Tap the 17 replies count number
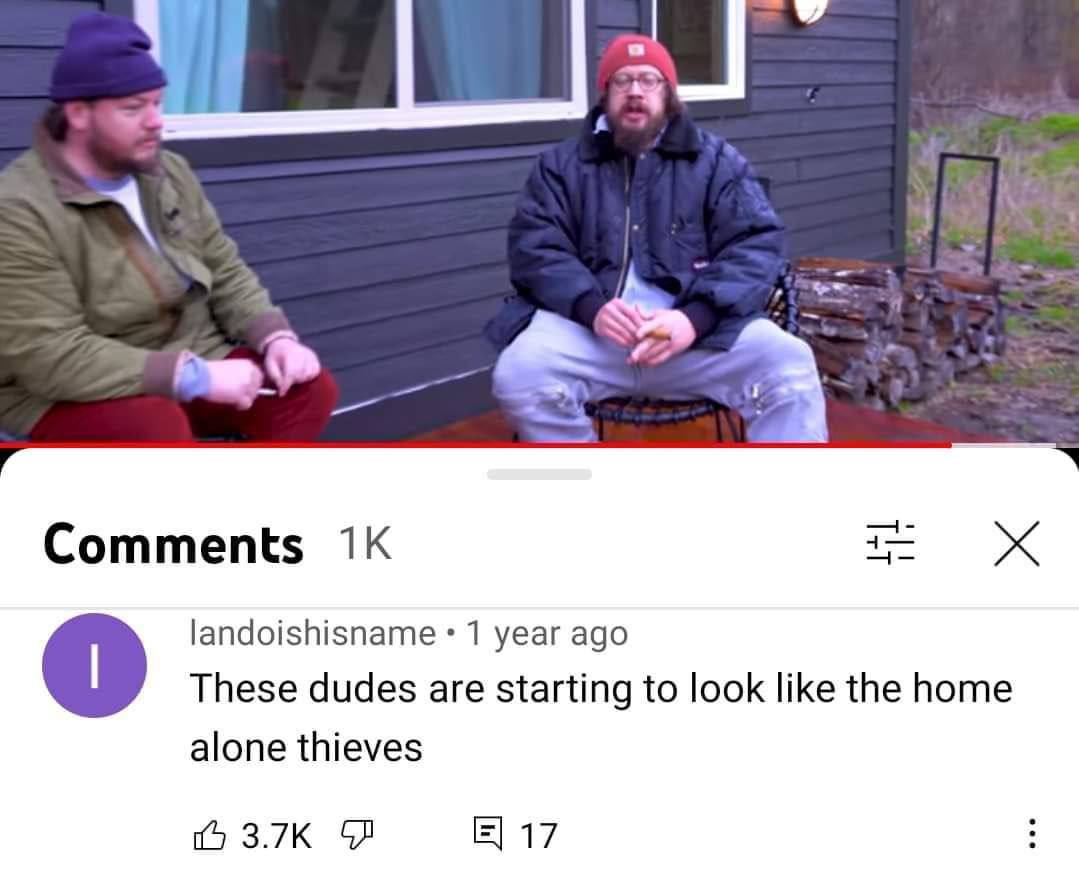This screenshot has height=883, width=1079. pos(538,836)
